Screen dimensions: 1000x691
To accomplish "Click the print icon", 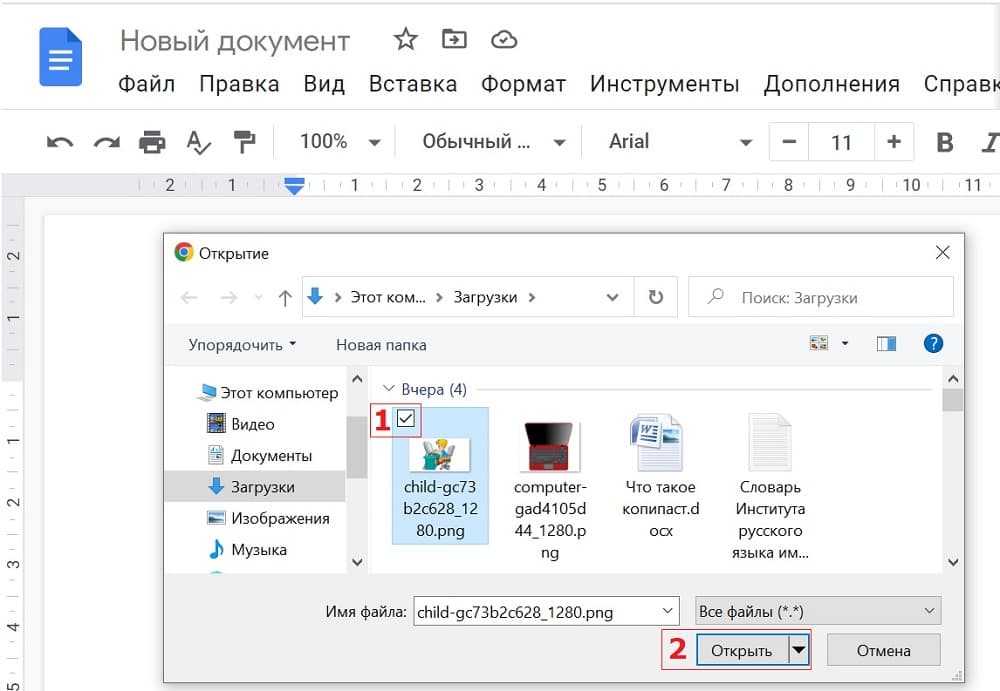I will point(152,142).
